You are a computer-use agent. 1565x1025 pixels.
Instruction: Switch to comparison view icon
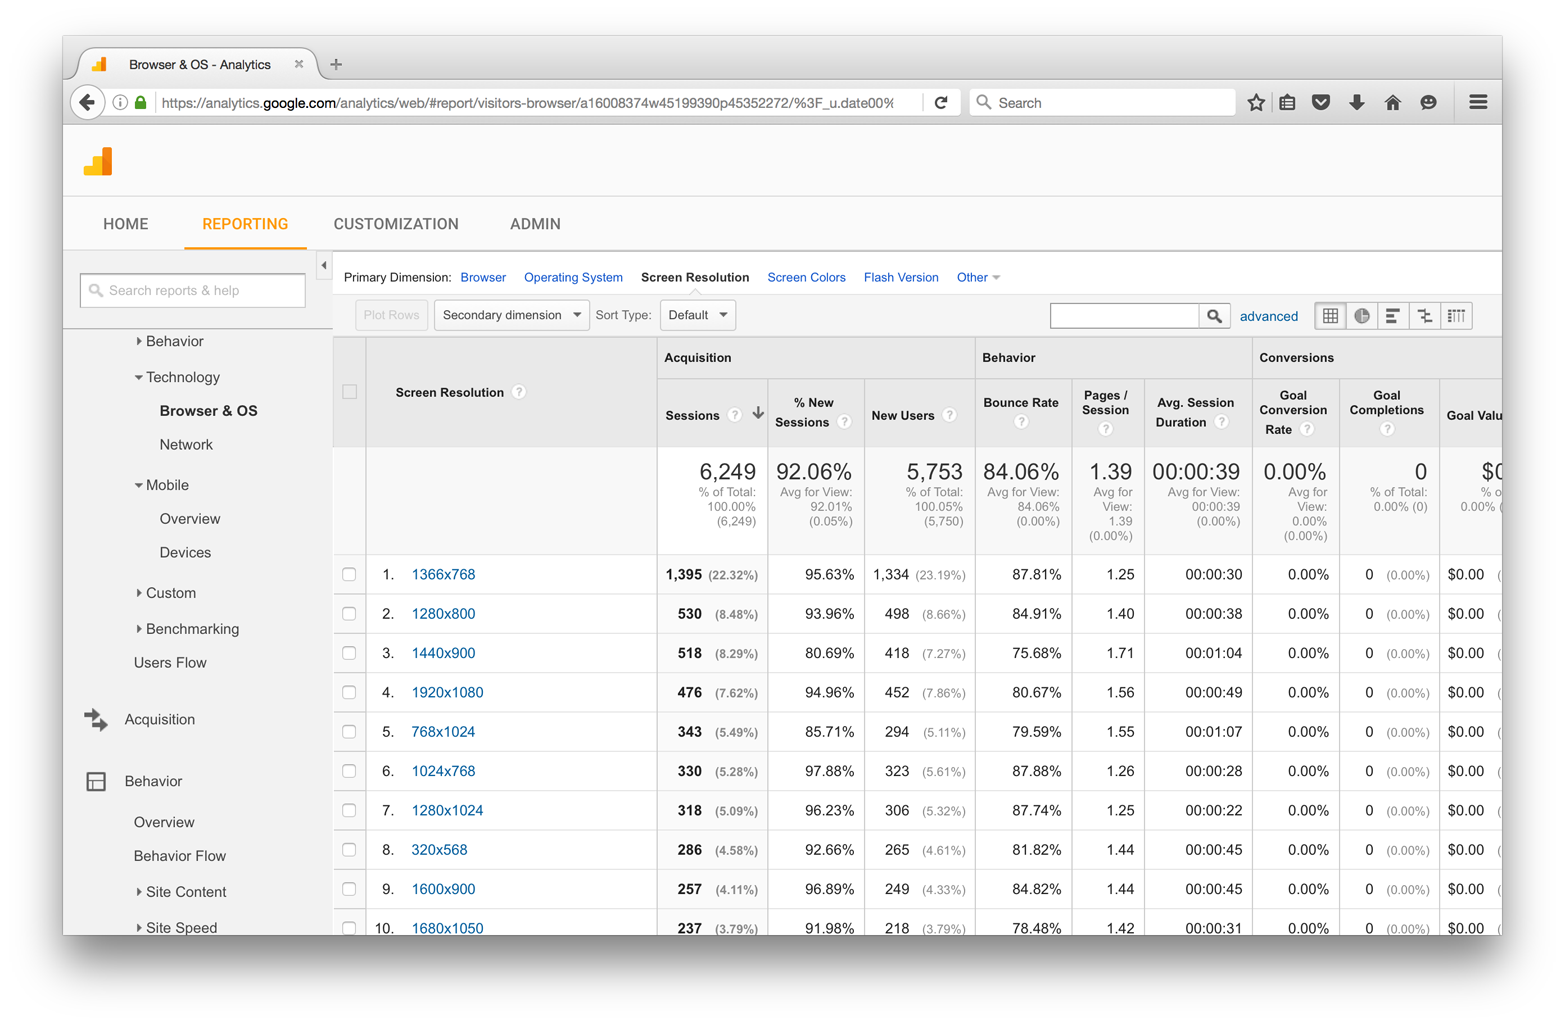[x=1425, y=316]
